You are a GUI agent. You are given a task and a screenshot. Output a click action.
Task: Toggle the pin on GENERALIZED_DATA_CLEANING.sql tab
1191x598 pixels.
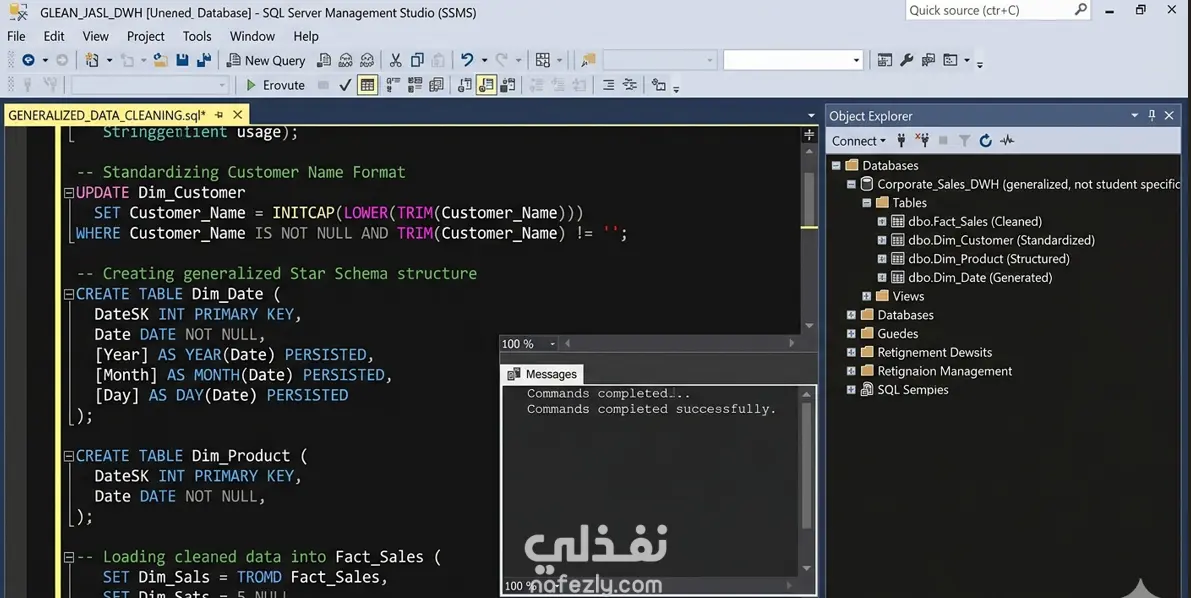click(x=219, y=115)
